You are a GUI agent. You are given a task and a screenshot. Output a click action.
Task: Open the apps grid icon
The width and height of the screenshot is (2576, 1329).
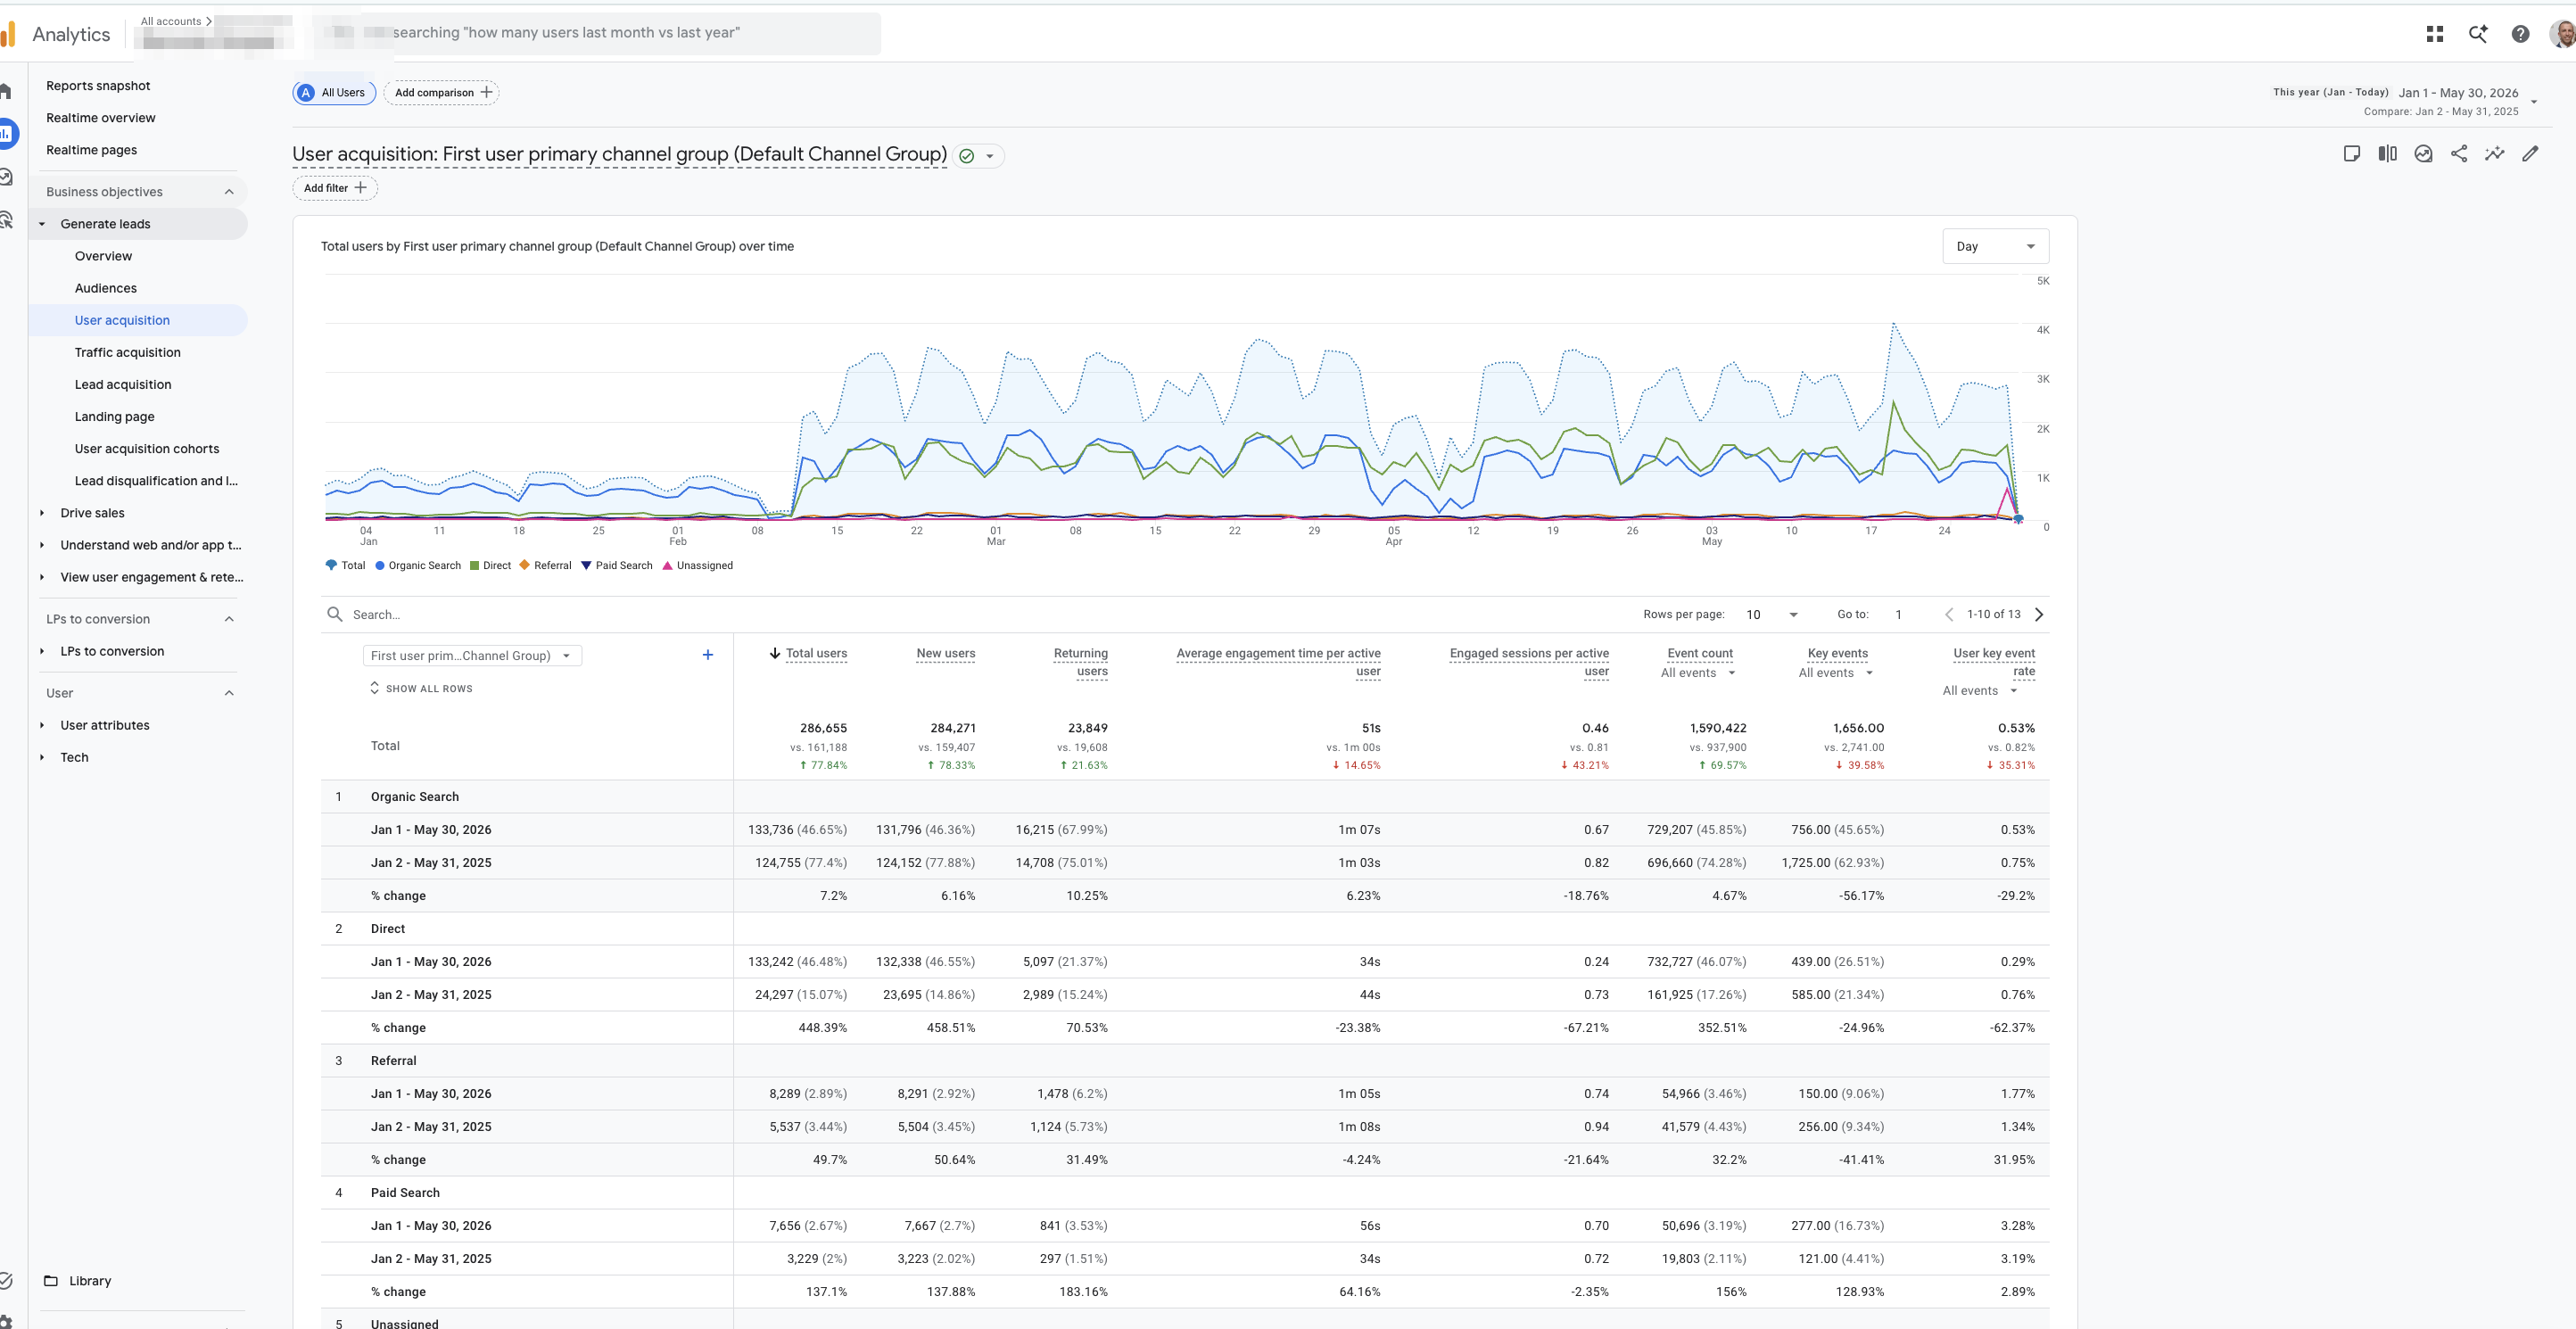[x=2435, y=34]
